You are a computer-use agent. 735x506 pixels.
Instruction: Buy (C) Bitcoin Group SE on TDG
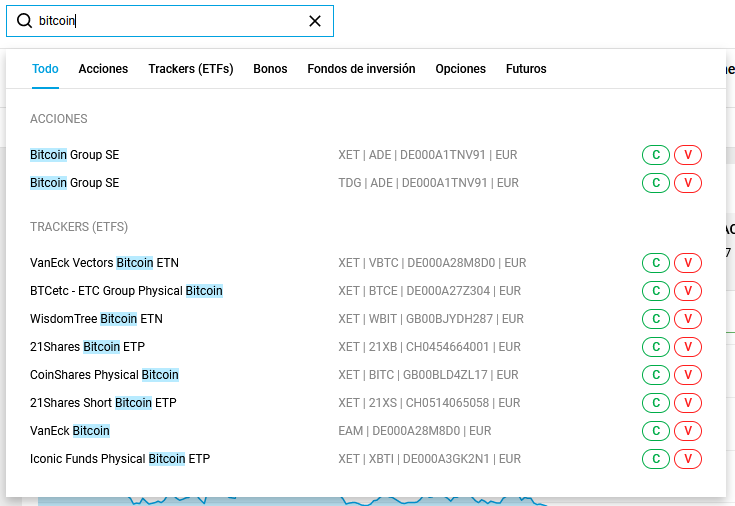[x=656, y=183]
